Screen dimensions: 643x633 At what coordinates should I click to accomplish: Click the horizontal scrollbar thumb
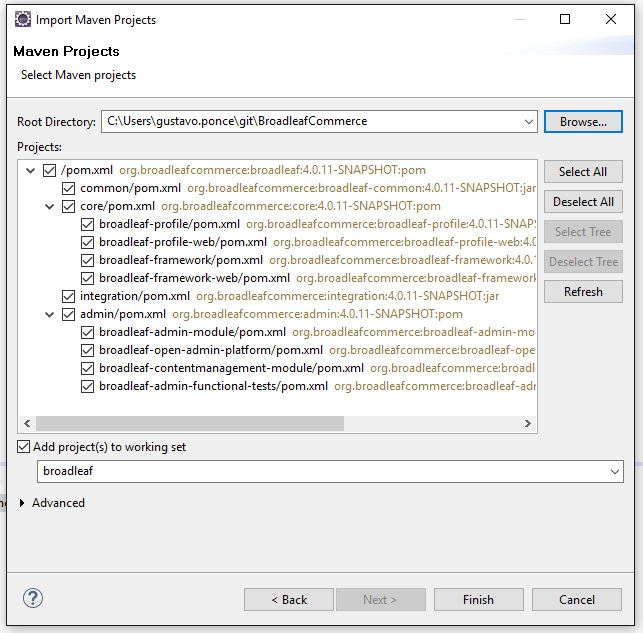coord(190,424)
